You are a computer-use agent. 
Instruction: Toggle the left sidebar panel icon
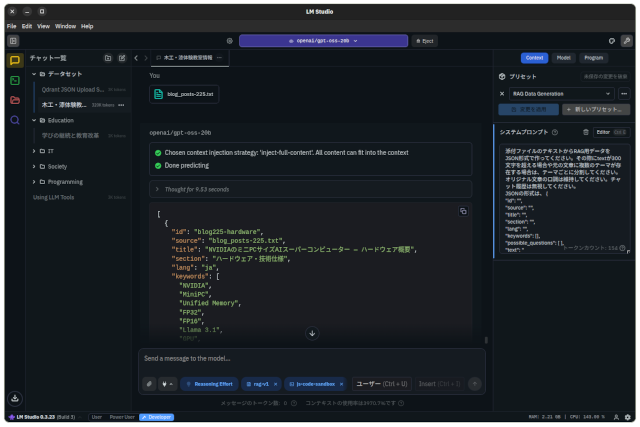[13, 41]
